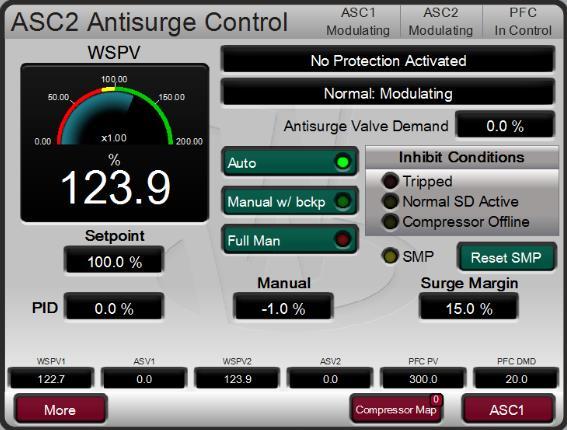Viewport: 567px width, 430px height.
Task: Open the Compressor Map screen
Action: point(396,409)
